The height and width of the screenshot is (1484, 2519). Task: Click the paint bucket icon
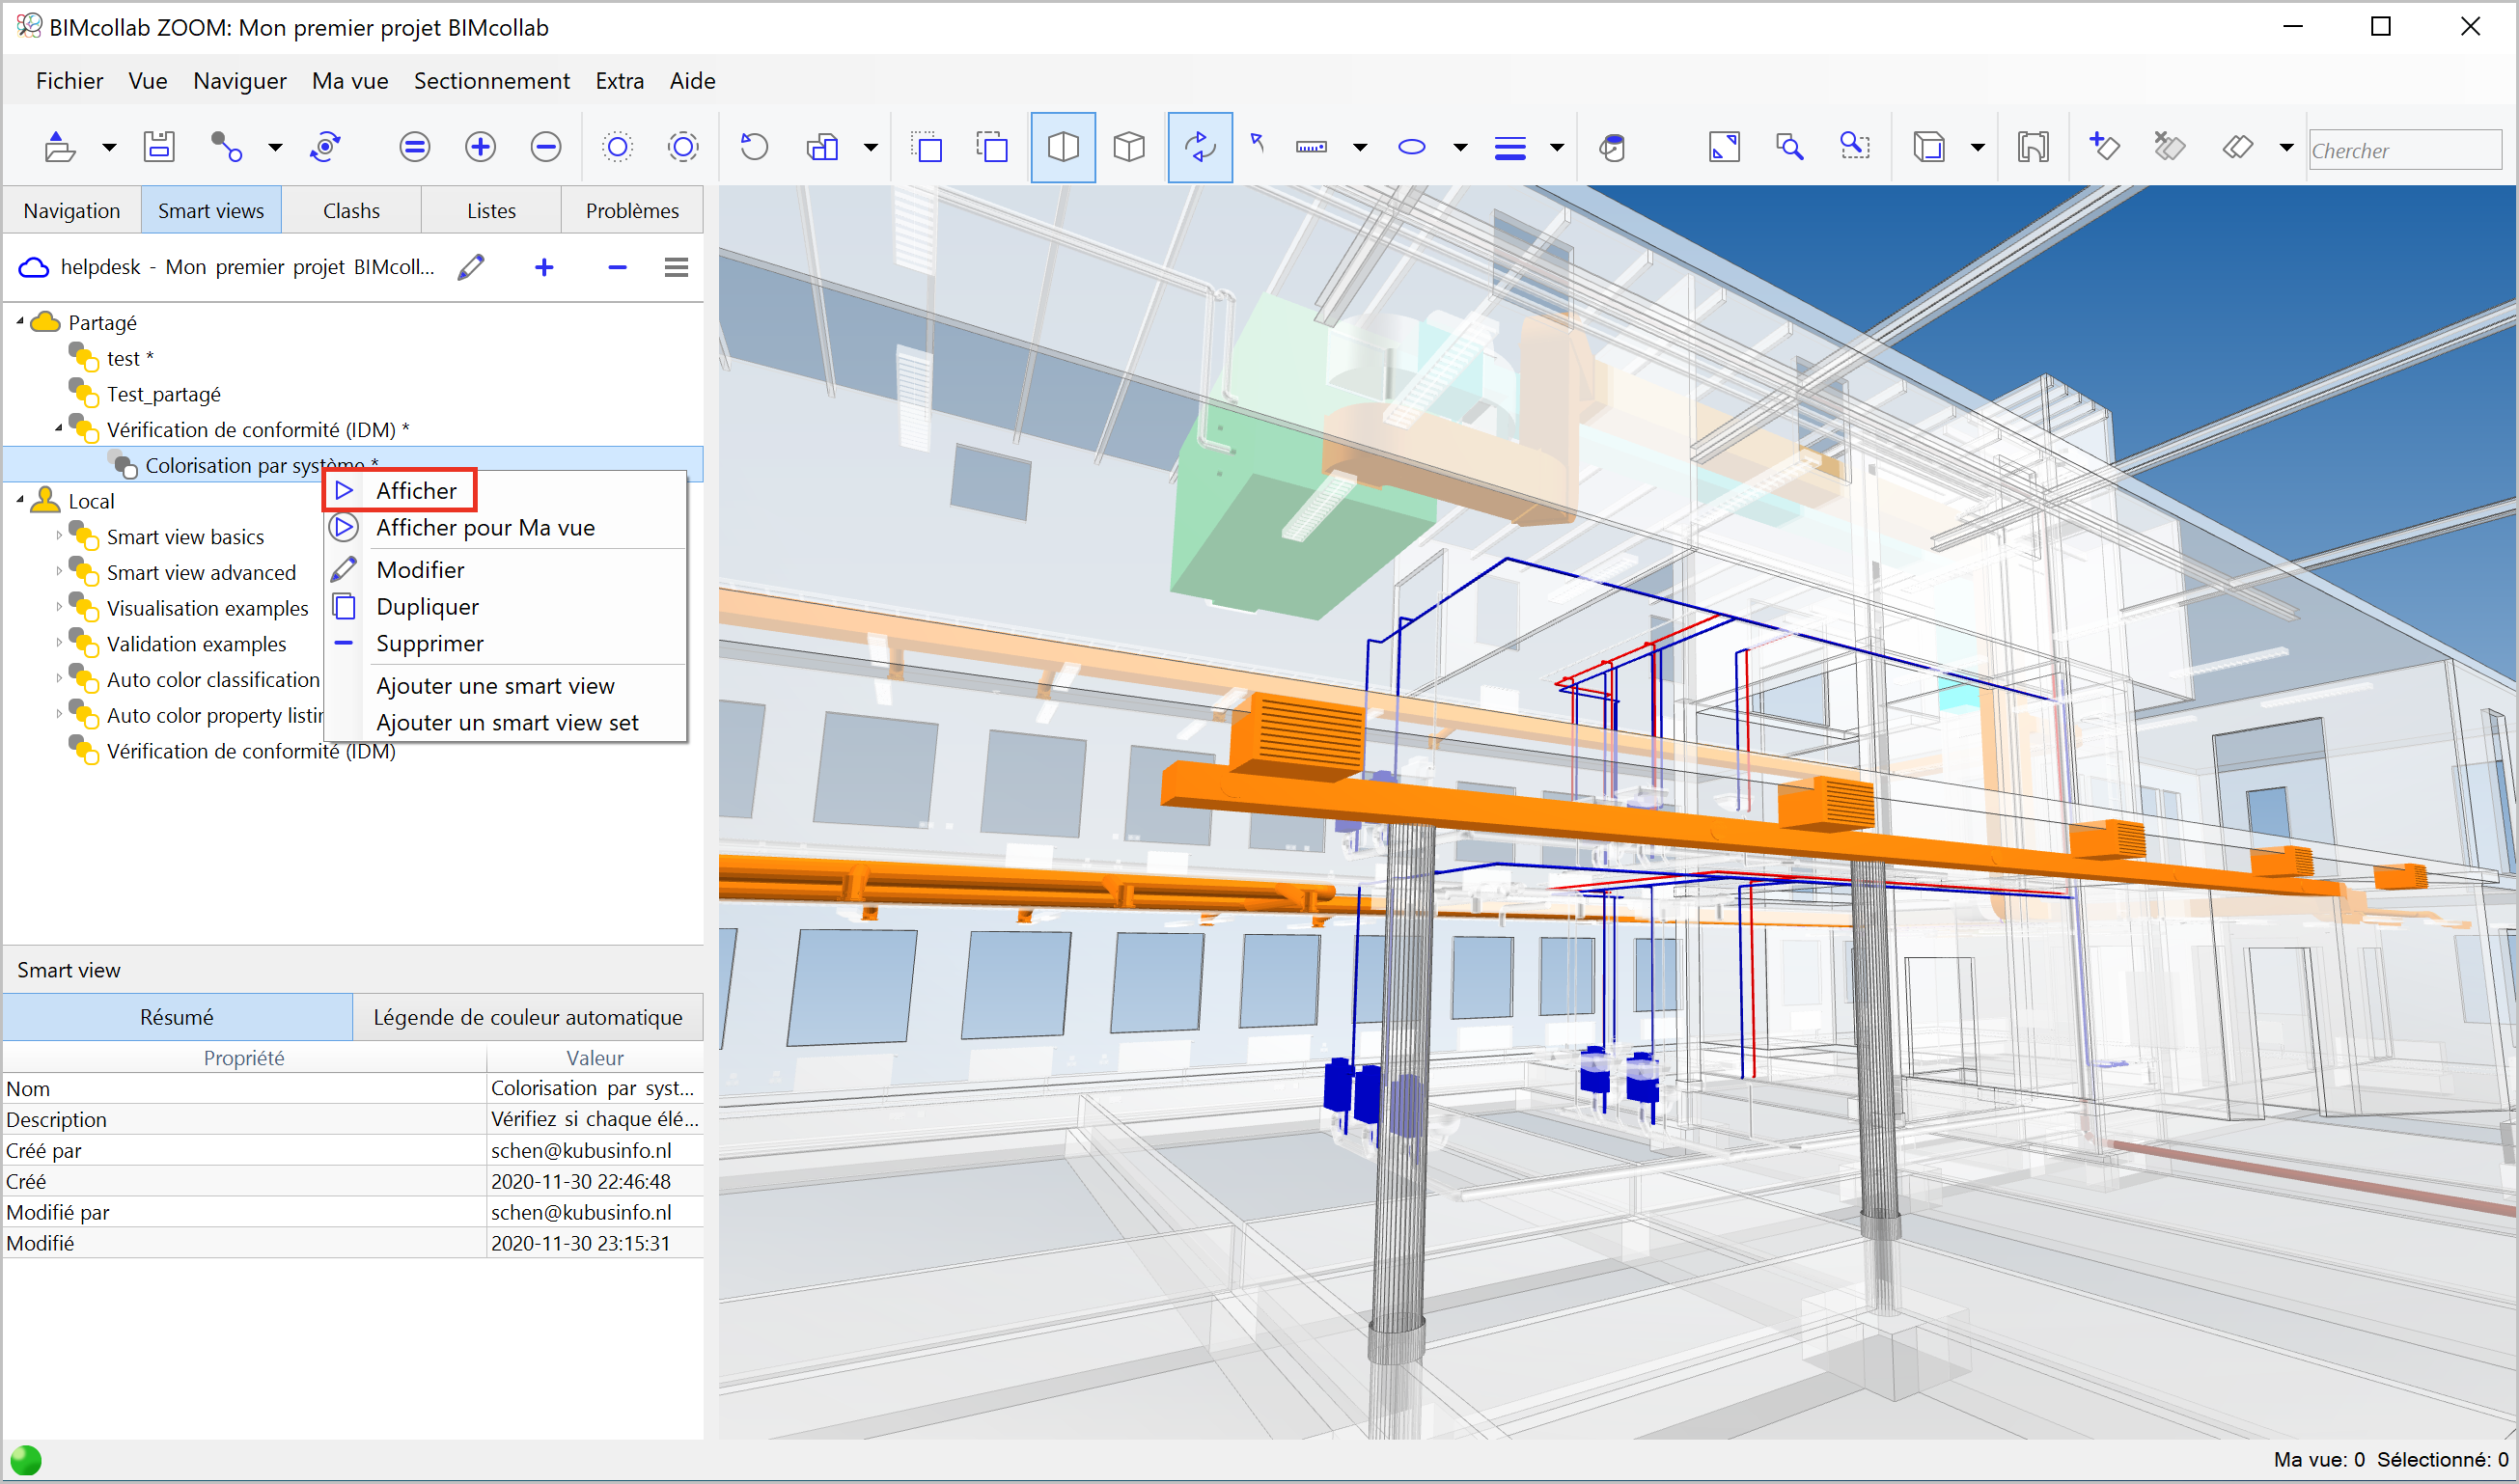(1612, 147)
